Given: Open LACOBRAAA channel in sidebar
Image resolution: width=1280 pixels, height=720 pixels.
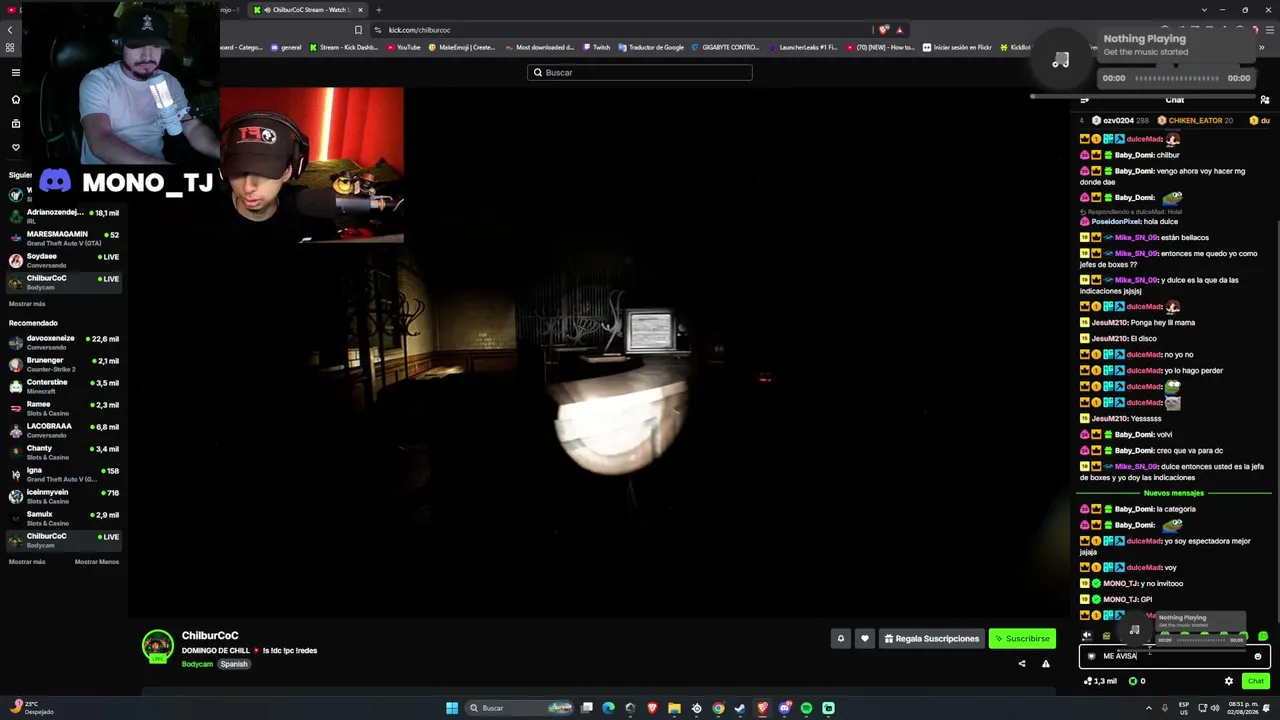Looking at the screenshot, I should (64, 430).
